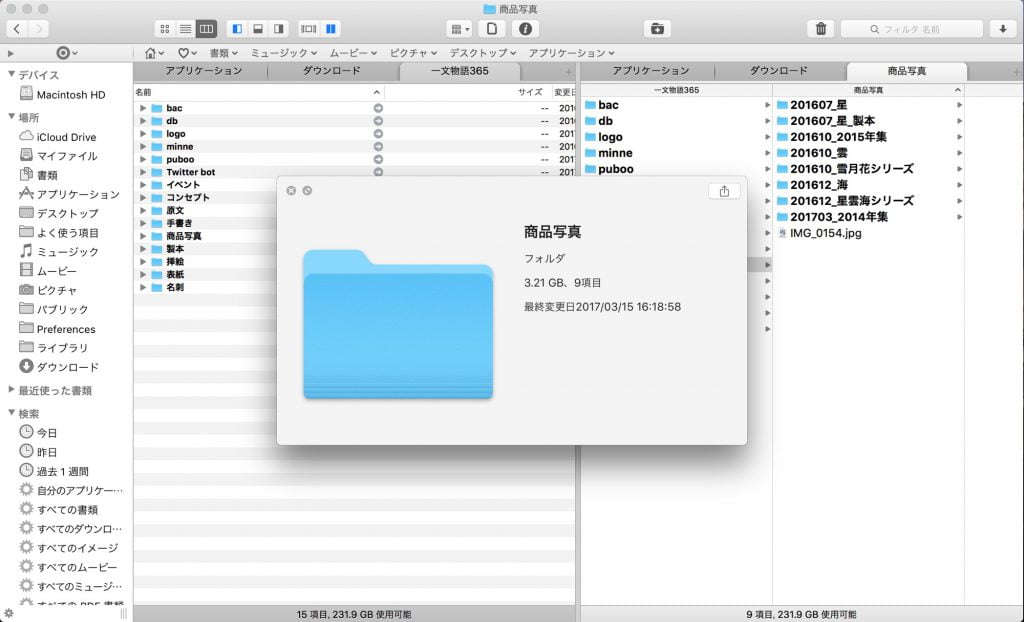1024x622 pixels.
Task: Switch to right pane アプリケーション tab
Action: (x=650, y=71)
